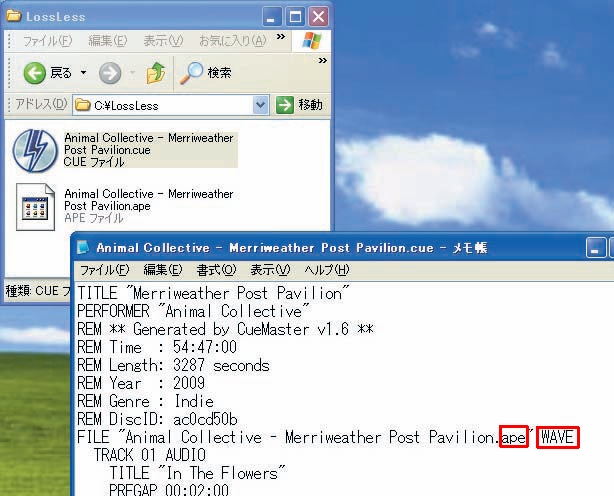The width and height of the screenshot is (614, 496).
Task: Select the CUE file lightning bolt icon
Action: click(x=34, y=151)
